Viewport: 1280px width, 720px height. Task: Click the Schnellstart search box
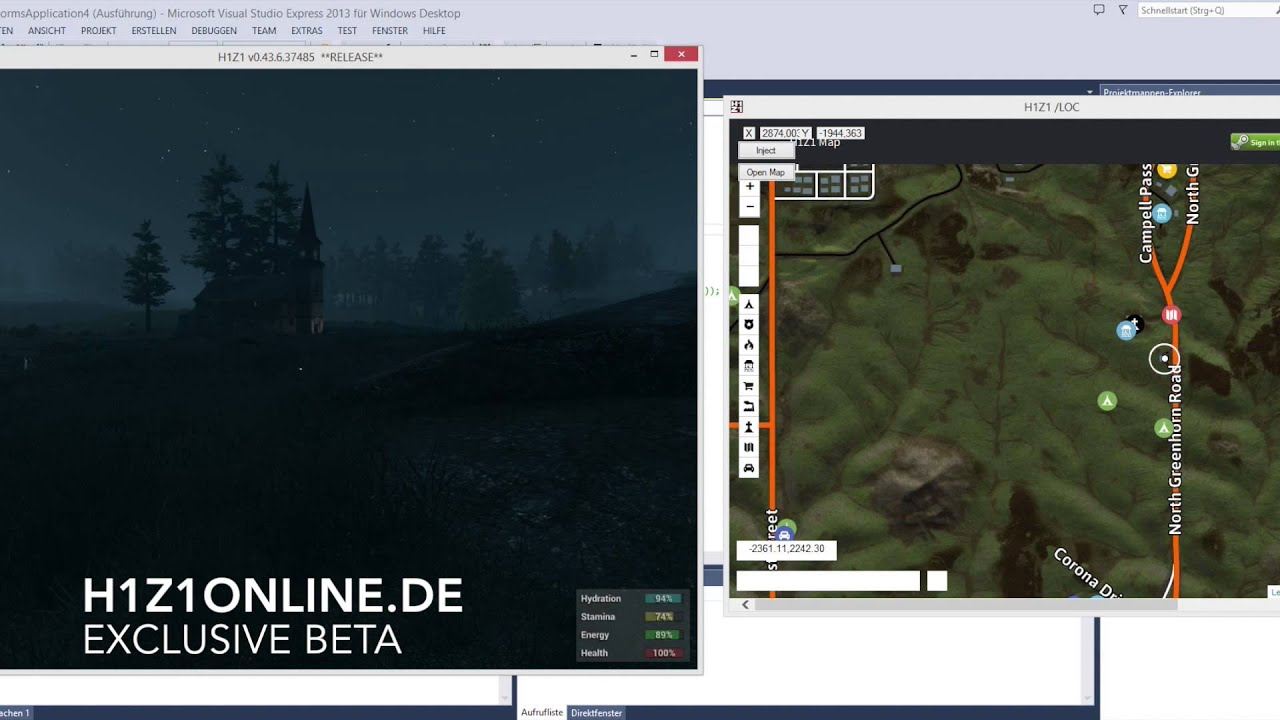pos(1208,10)
